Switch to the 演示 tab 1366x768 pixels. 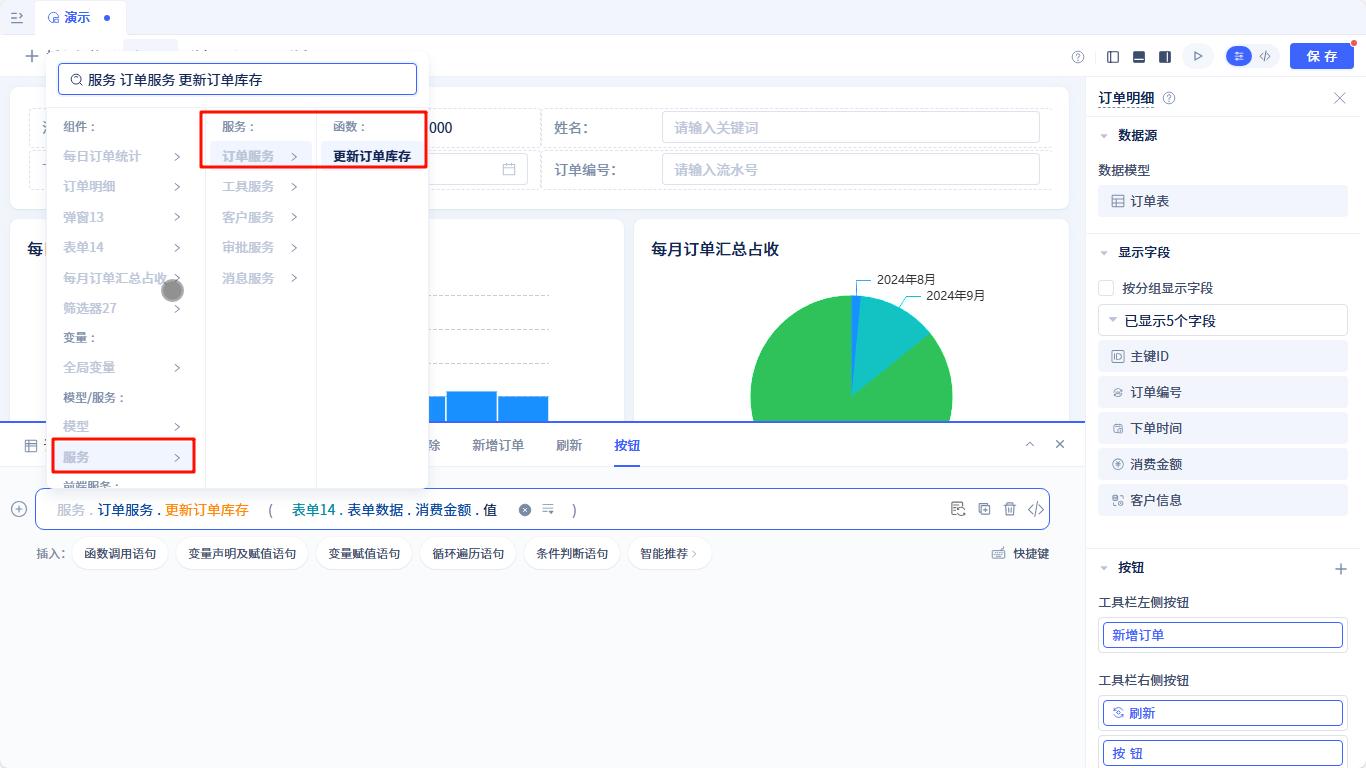77,17
